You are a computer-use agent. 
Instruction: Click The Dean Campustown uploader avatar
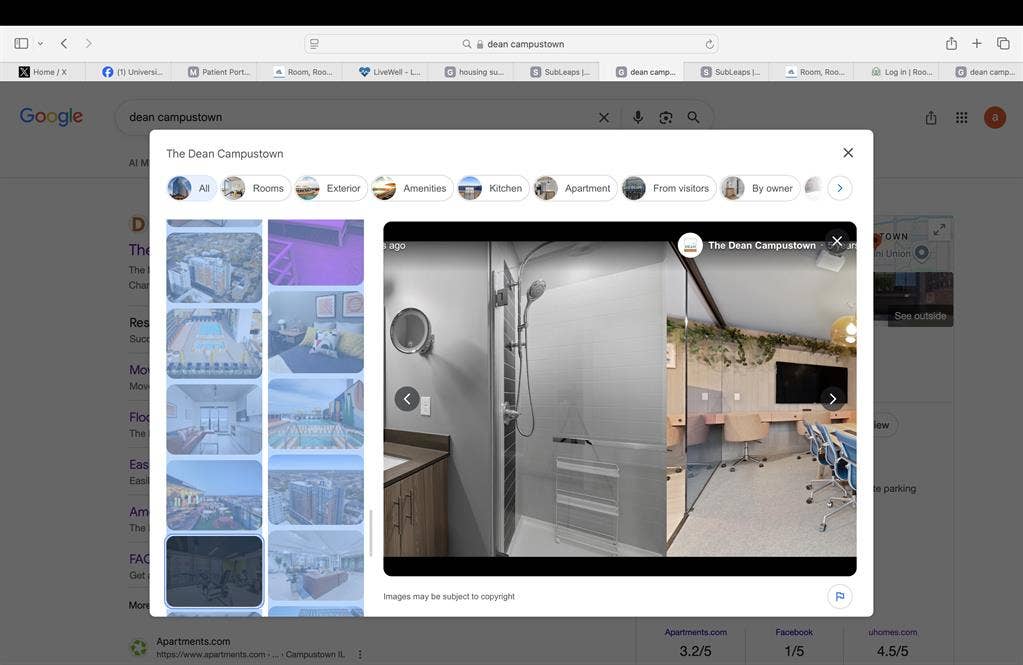point(690,245)
